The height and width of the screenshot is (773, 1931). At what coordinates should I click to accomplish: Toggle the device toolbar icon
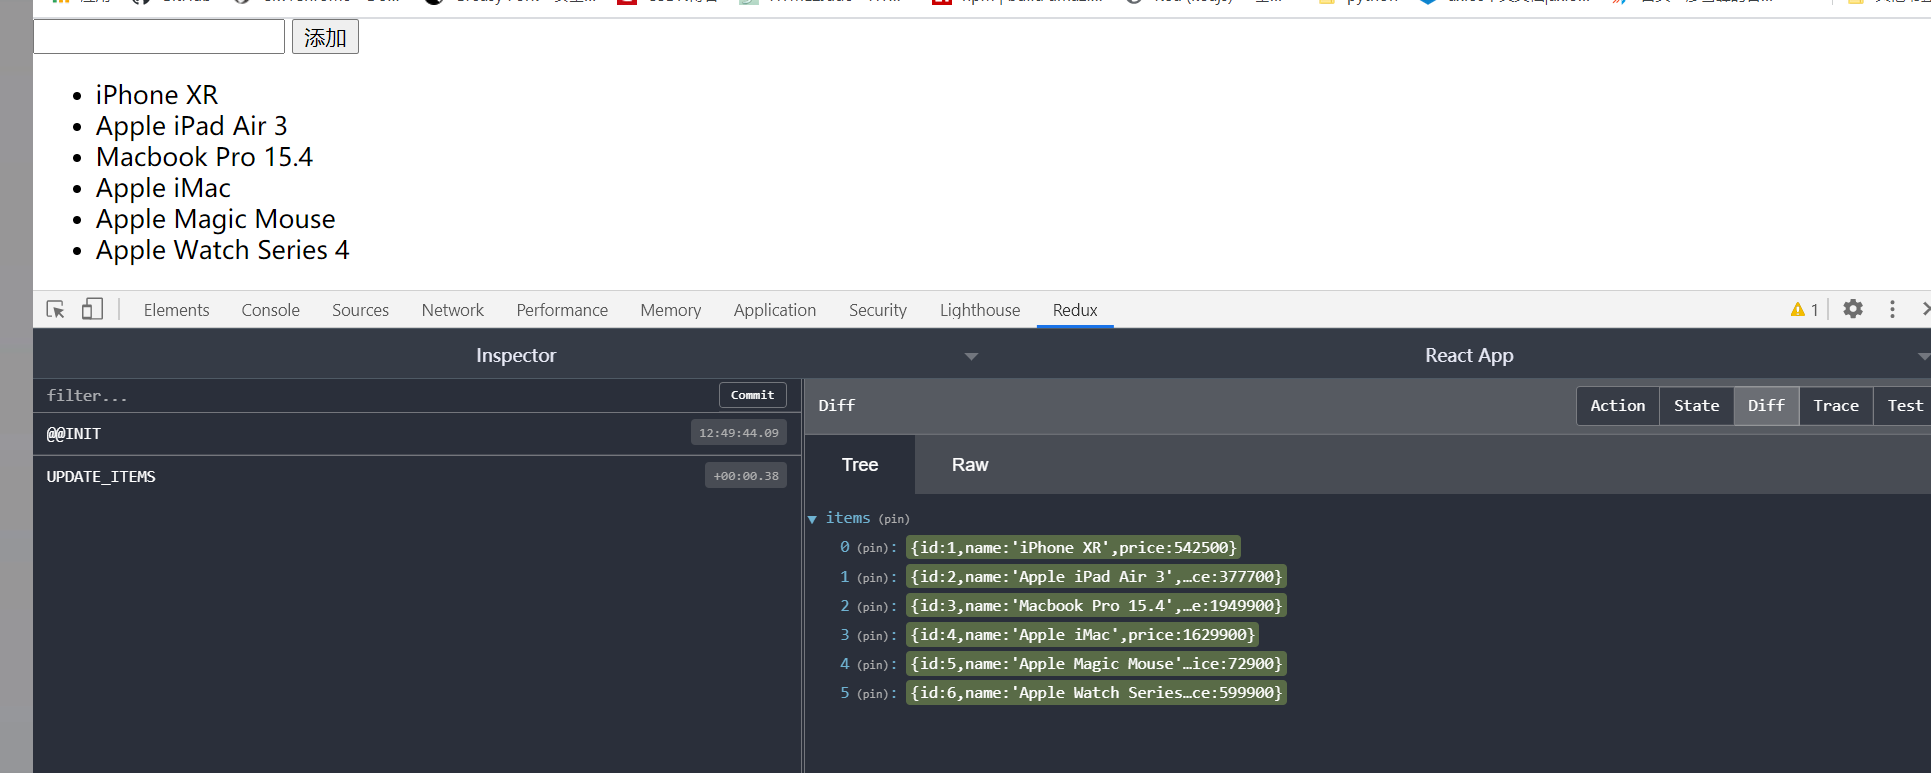(x=92, y=309)
